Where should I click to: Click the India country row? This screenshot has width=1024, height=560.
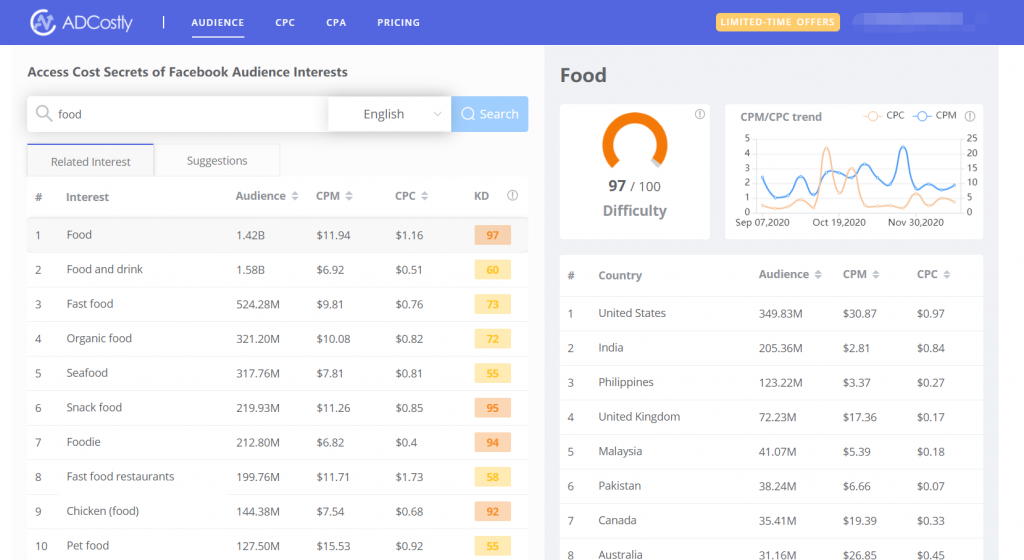point(771,348)
